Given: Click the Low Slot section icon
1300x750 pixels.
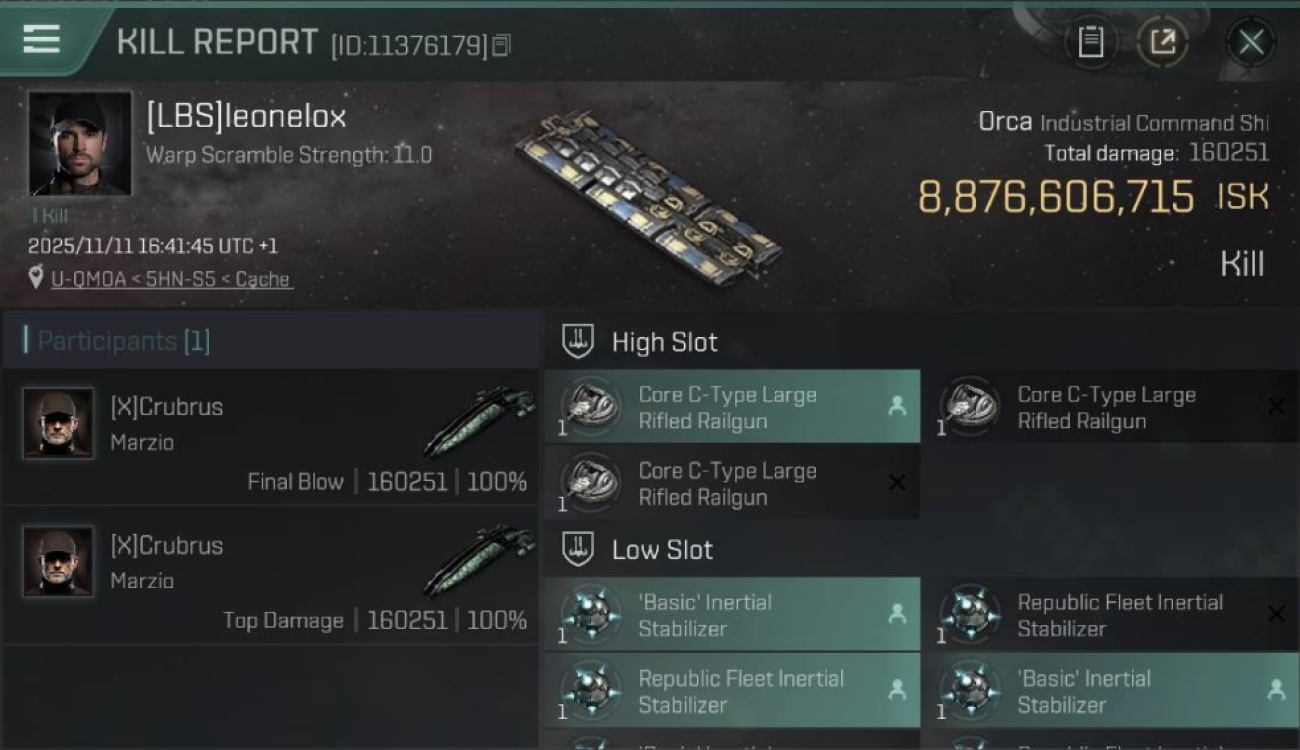Looking at the screenshot, I should tap(578, 549).
